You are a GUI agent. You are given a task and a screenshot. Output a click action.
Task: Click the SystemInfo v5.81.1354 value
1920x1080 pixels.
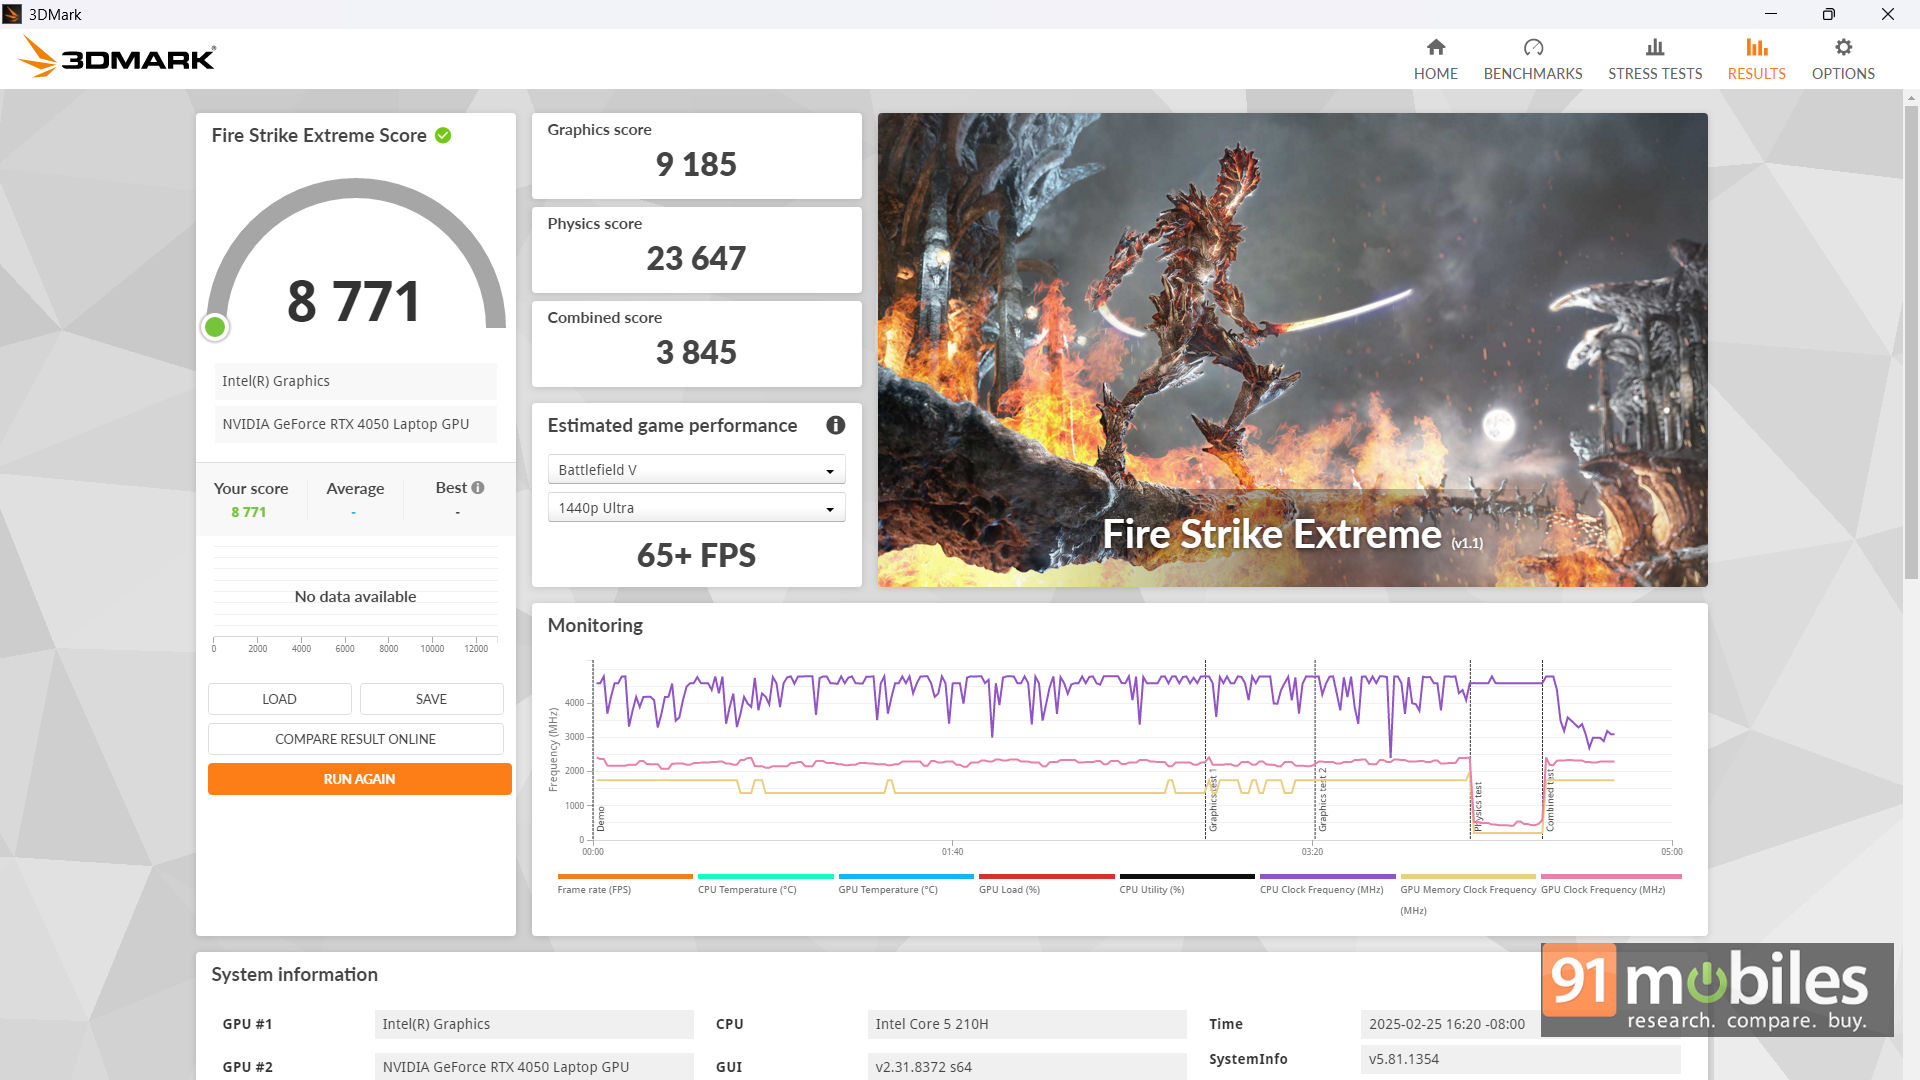(x=1520, y=1059)
